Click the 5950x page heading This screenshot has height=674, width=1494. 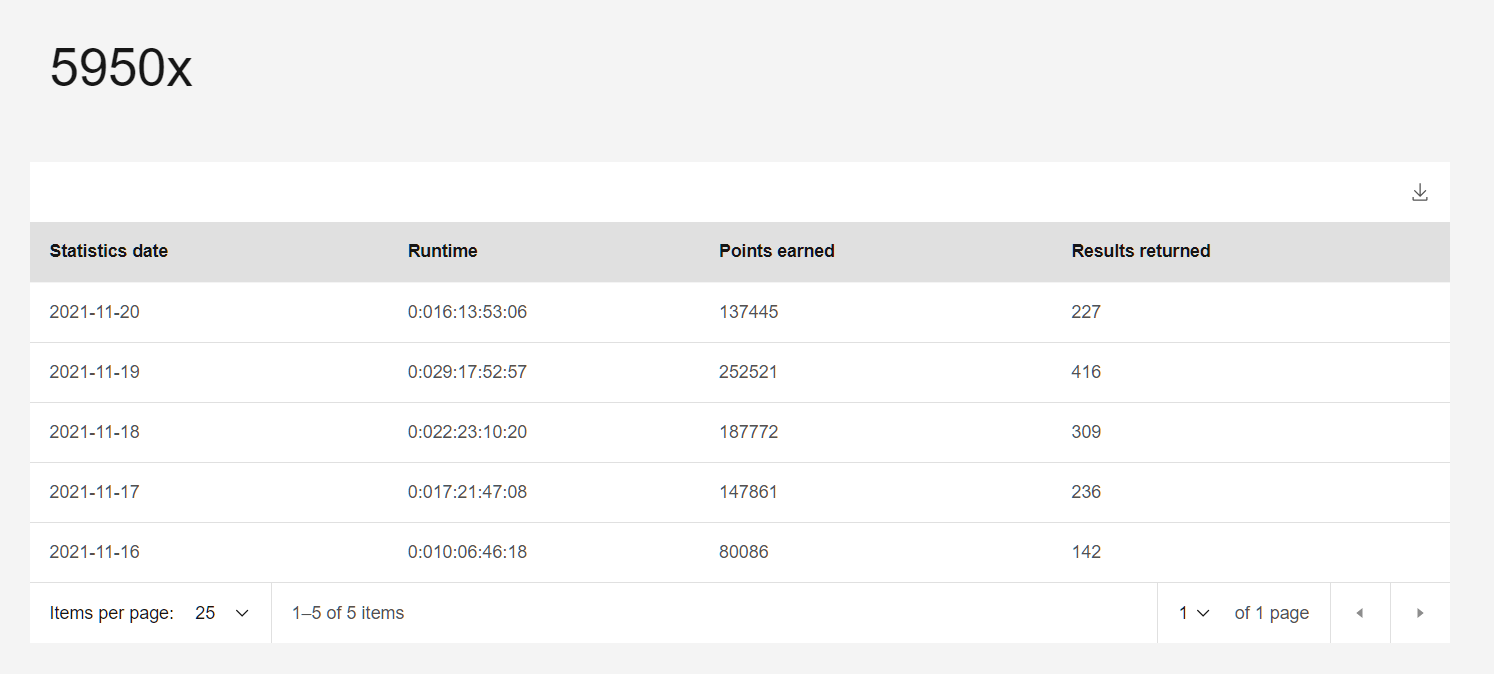click(121, 69)
